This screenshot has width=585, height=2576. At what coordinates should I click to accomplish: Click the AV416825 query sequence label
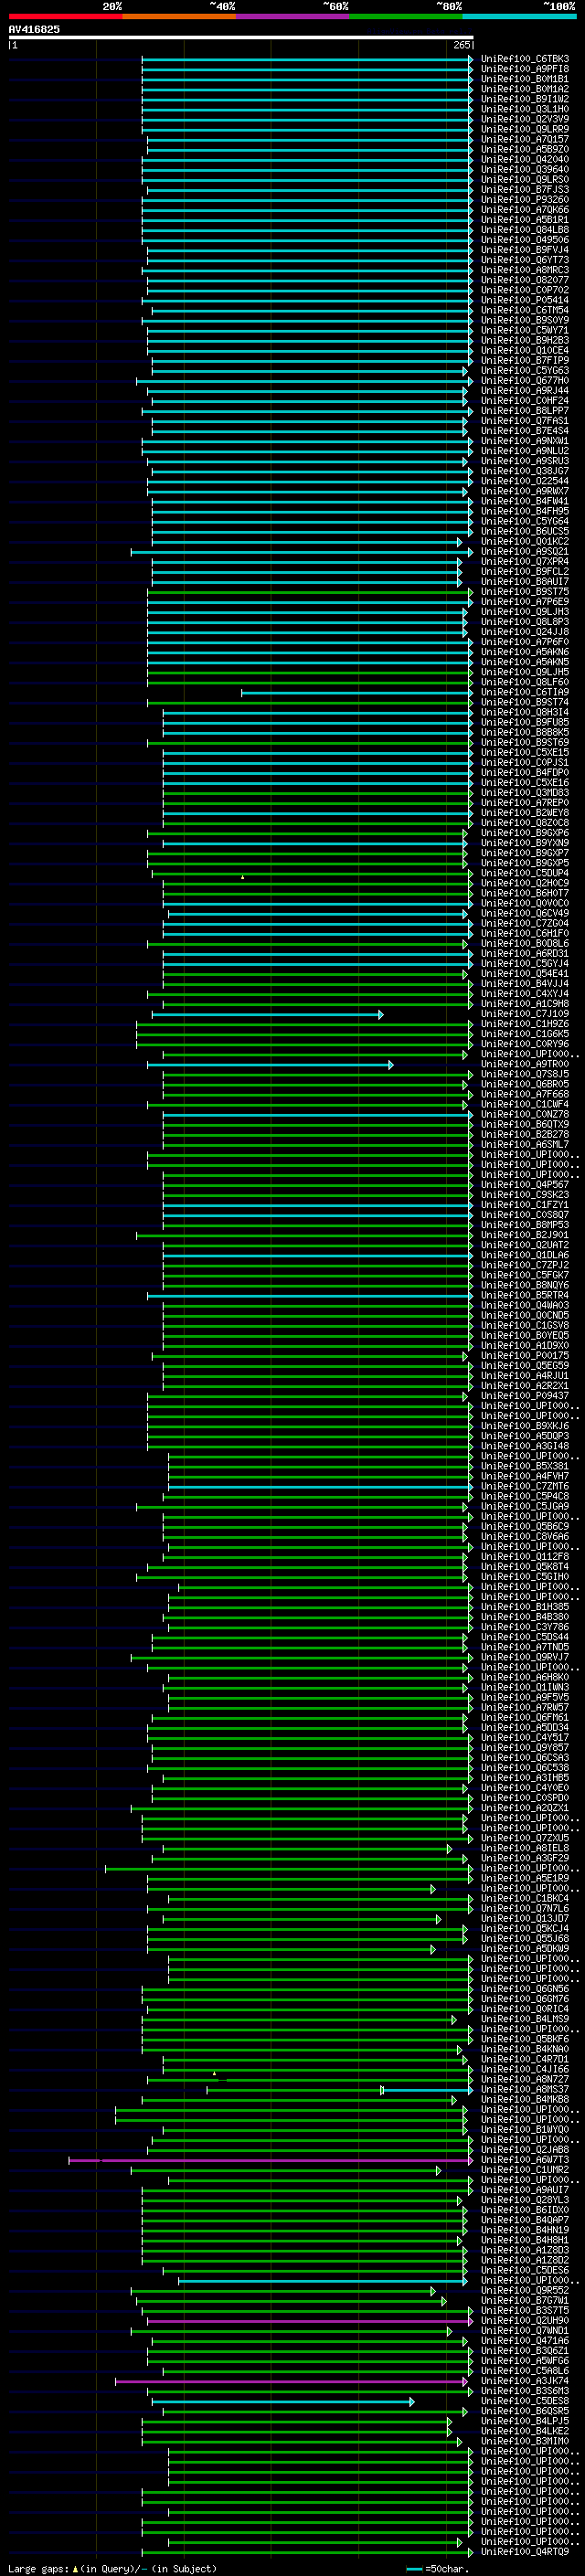pos(34,29)
